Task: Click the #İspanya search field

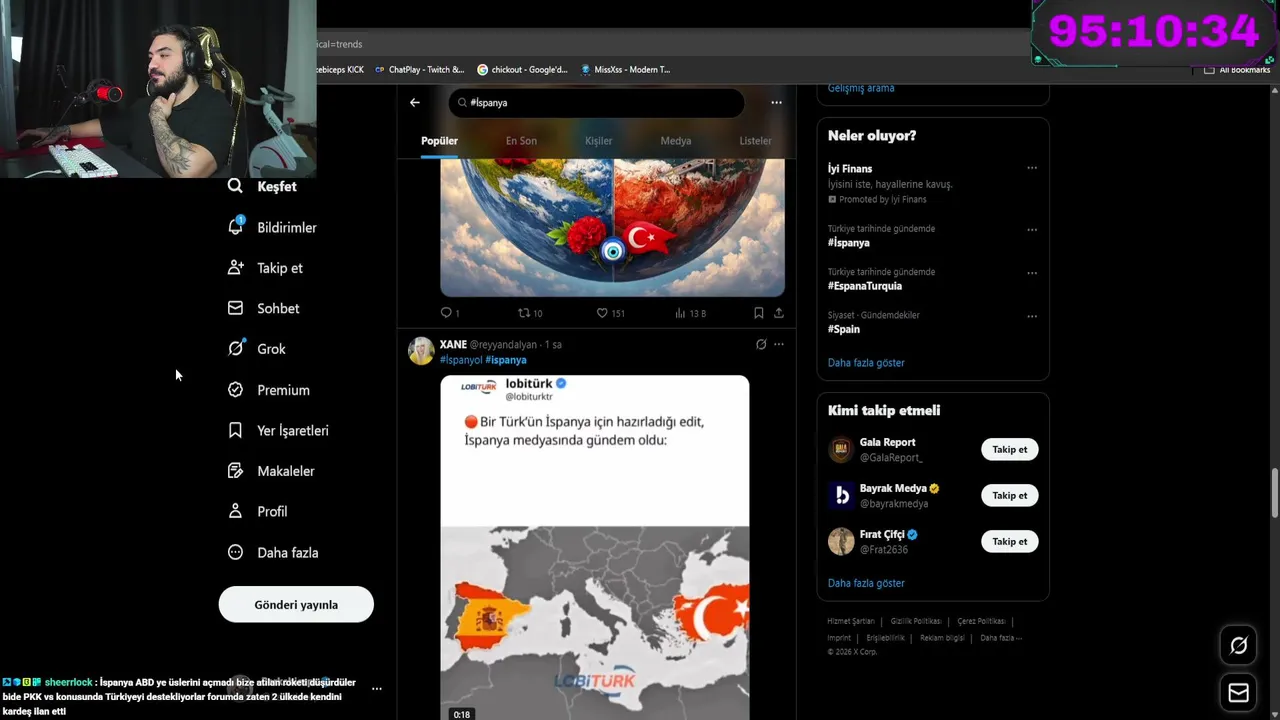Action: pyautogui.click(x=596, y=102)
